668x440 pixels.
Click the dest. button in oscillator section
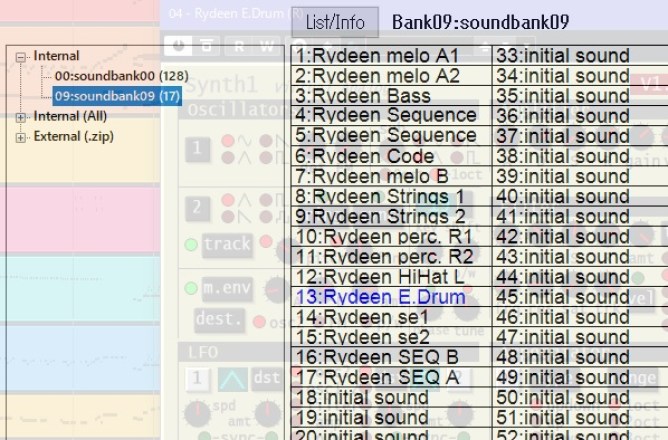click(x=220, y=320)
